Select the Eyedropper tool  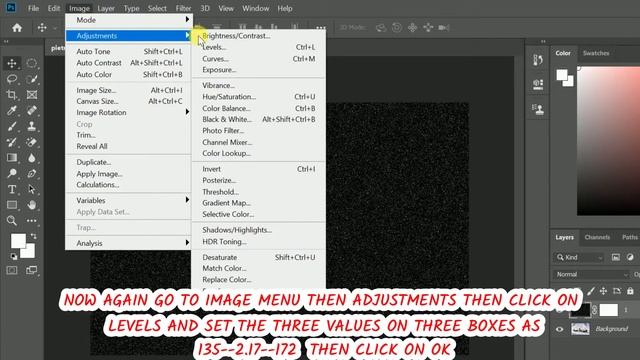tap(12, 110)
